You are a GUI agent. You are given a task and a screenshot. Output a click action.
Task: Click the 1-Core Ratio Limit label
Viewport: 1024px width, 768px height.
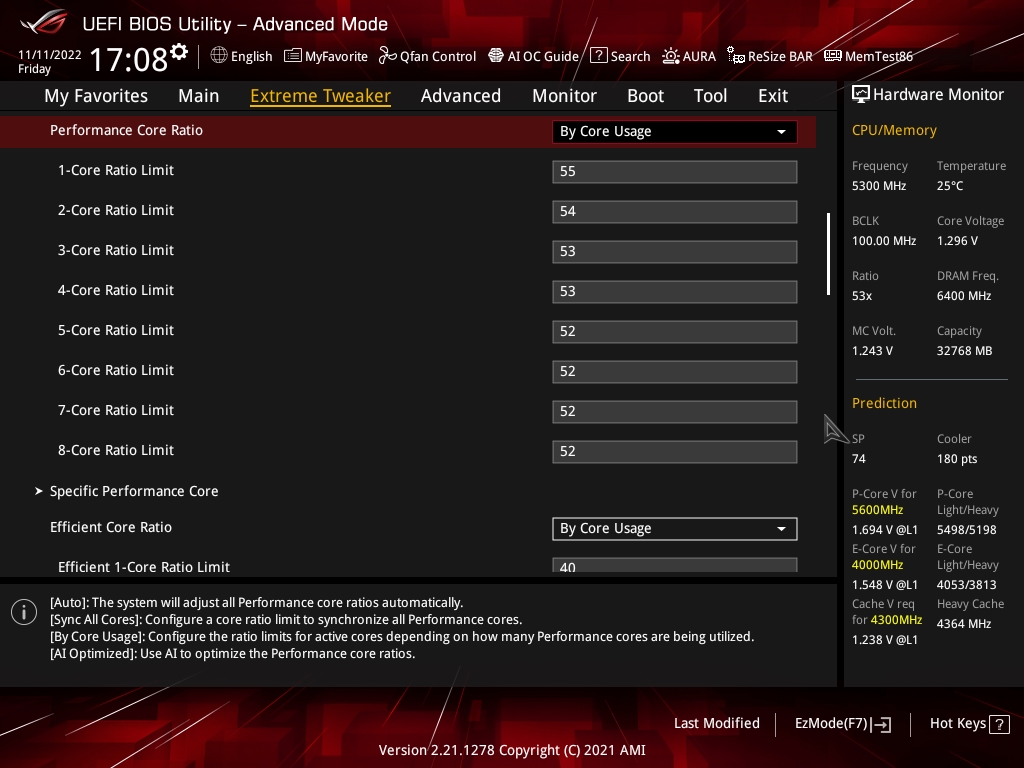pyautogui.click(x=116, y=170)
